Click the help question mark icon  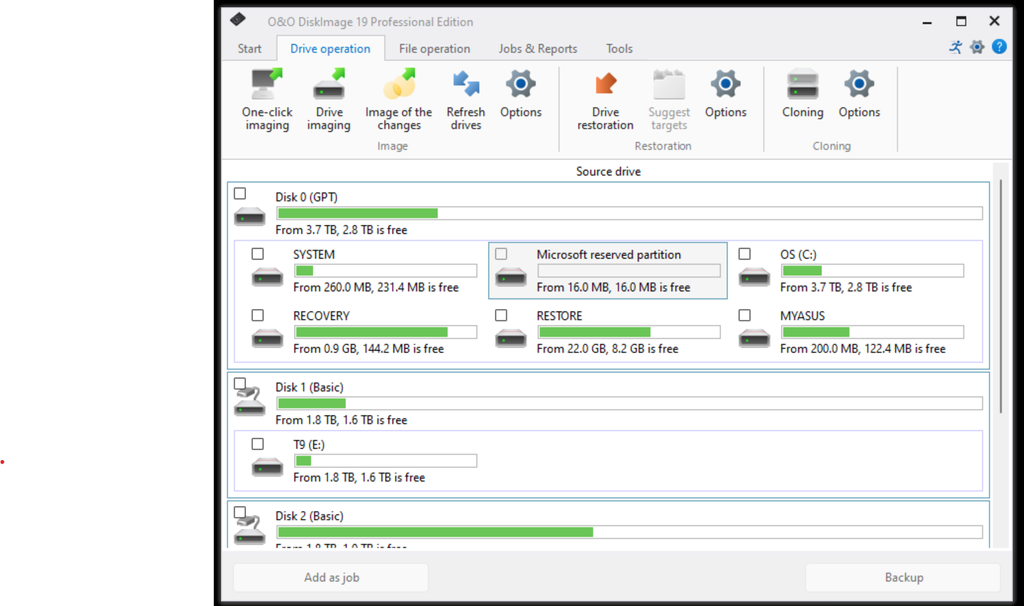coord(999,47)
